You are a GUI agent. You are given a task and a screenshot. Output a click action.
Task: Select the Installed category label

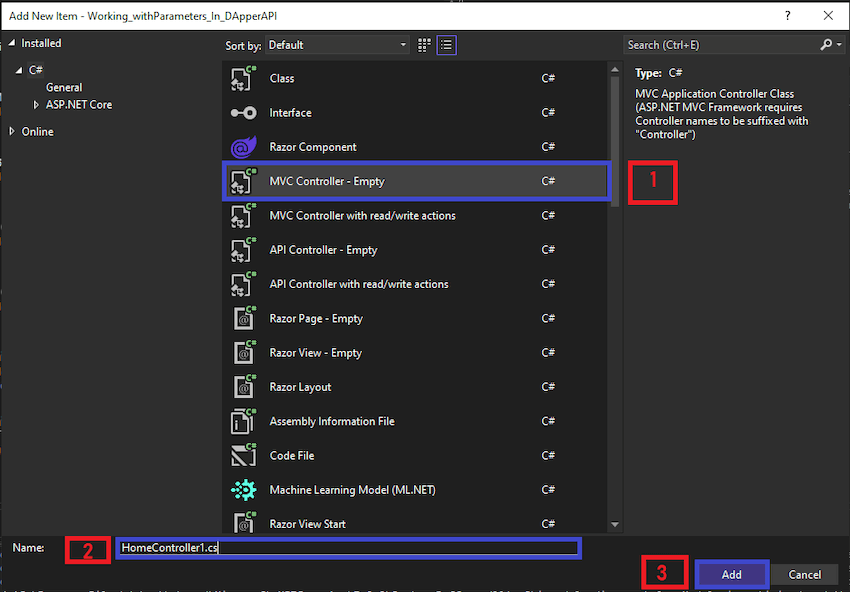pyautogui.click(x=41, y=43)
